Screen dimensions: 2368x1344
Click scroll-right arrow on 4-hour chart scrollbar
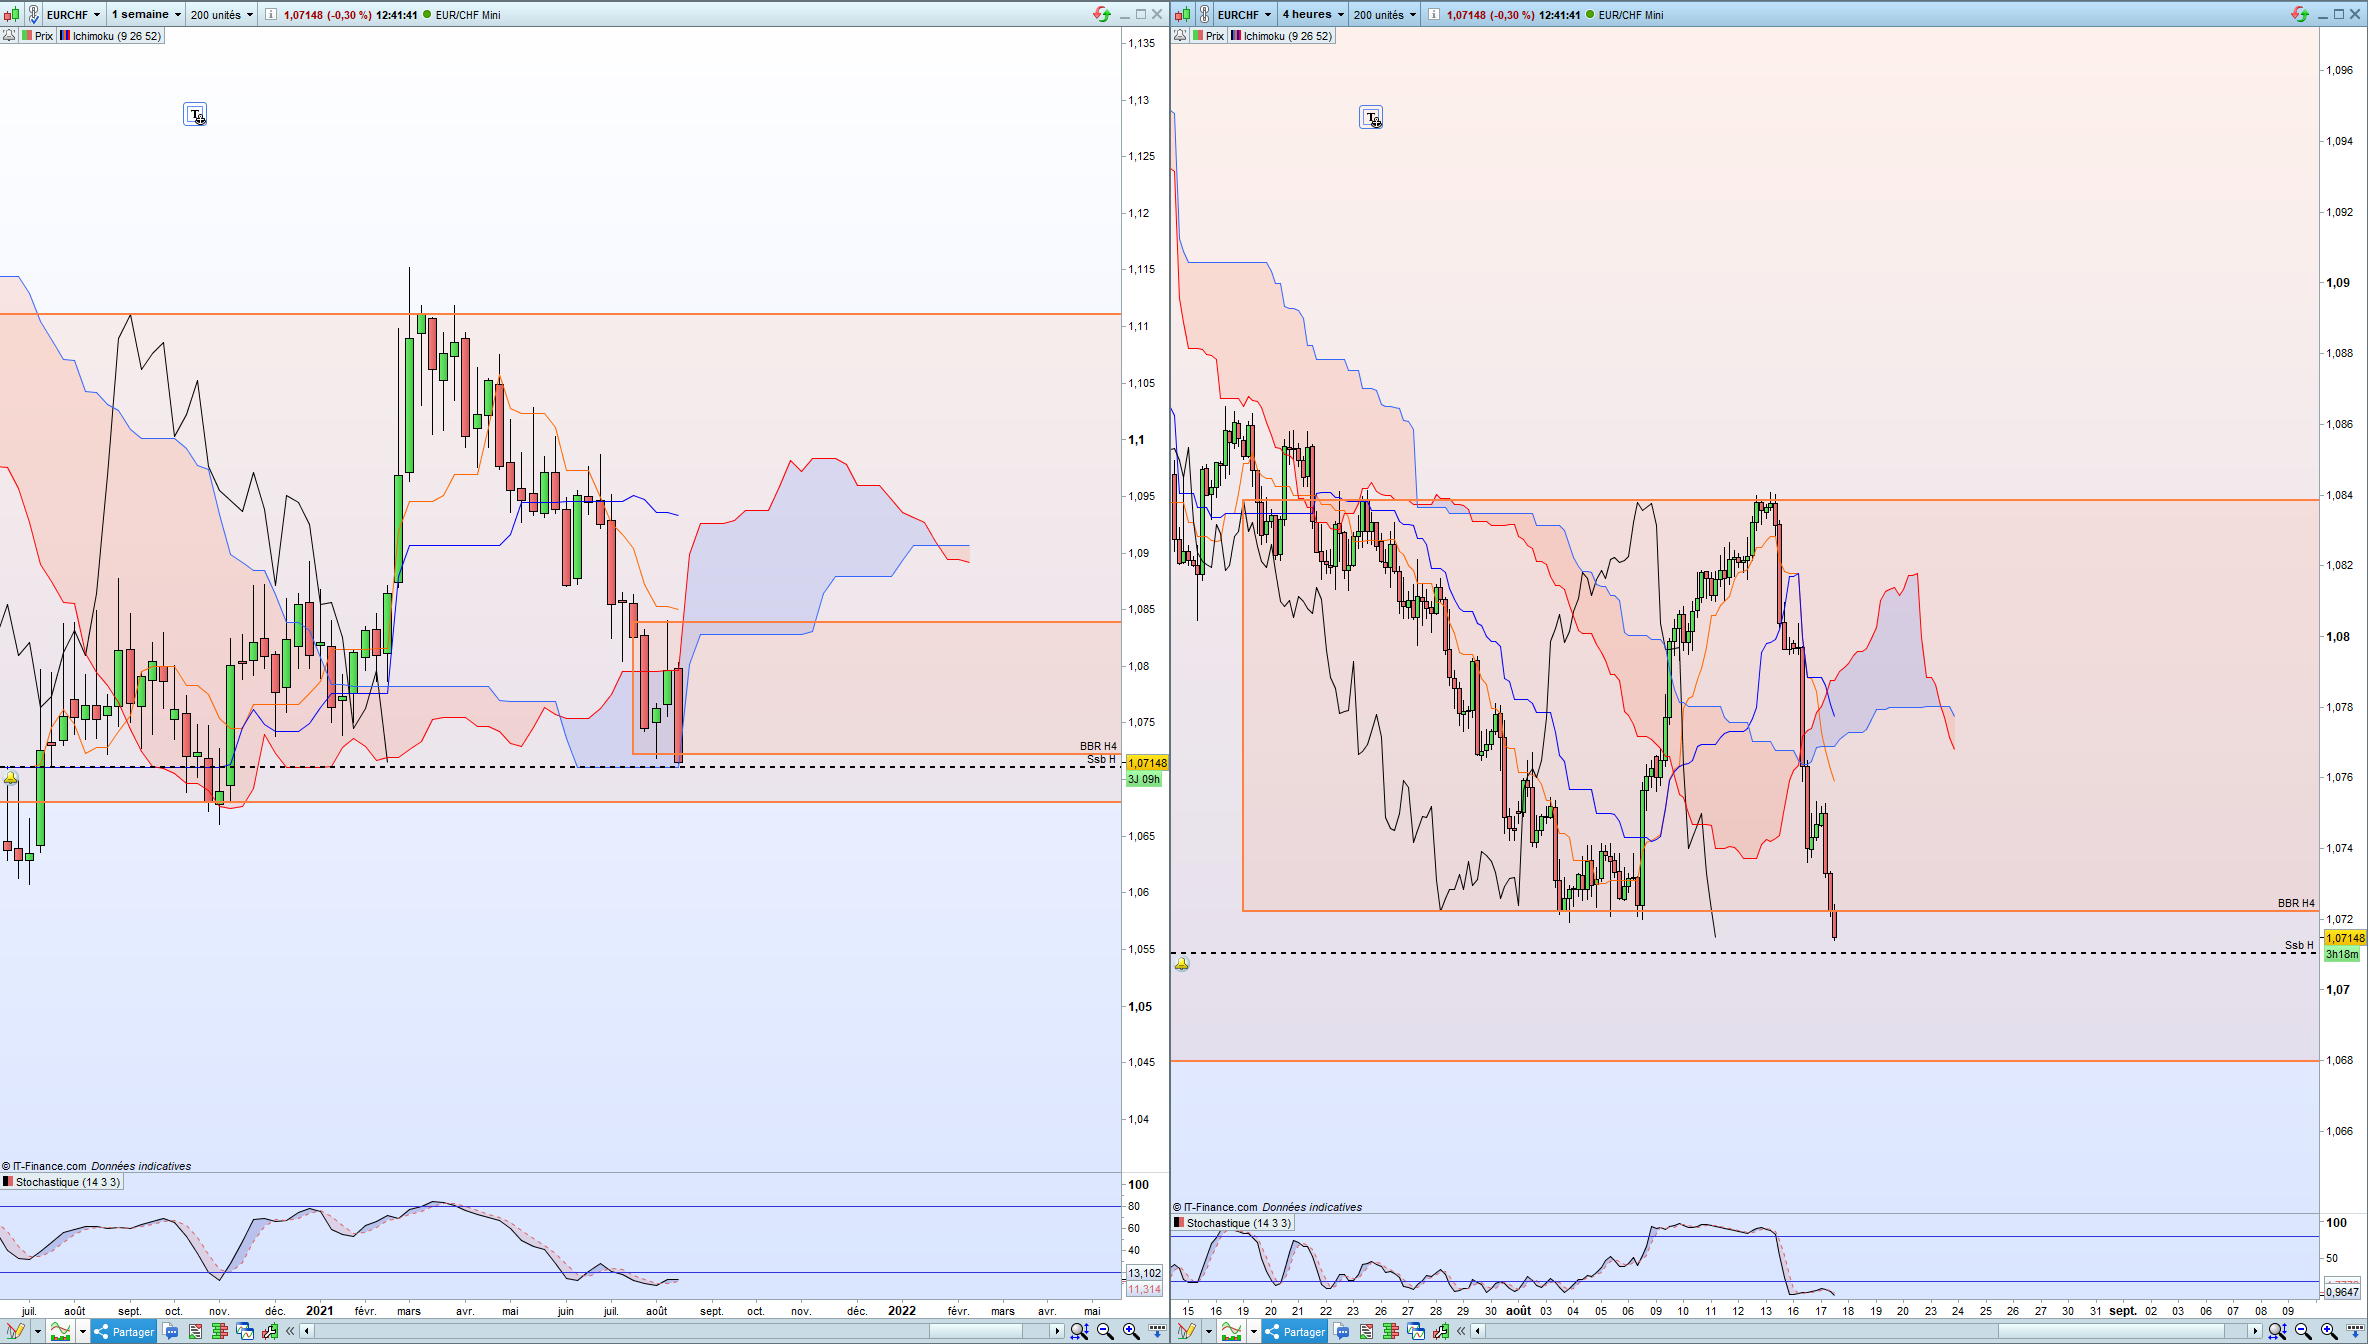(2255, 1331)
